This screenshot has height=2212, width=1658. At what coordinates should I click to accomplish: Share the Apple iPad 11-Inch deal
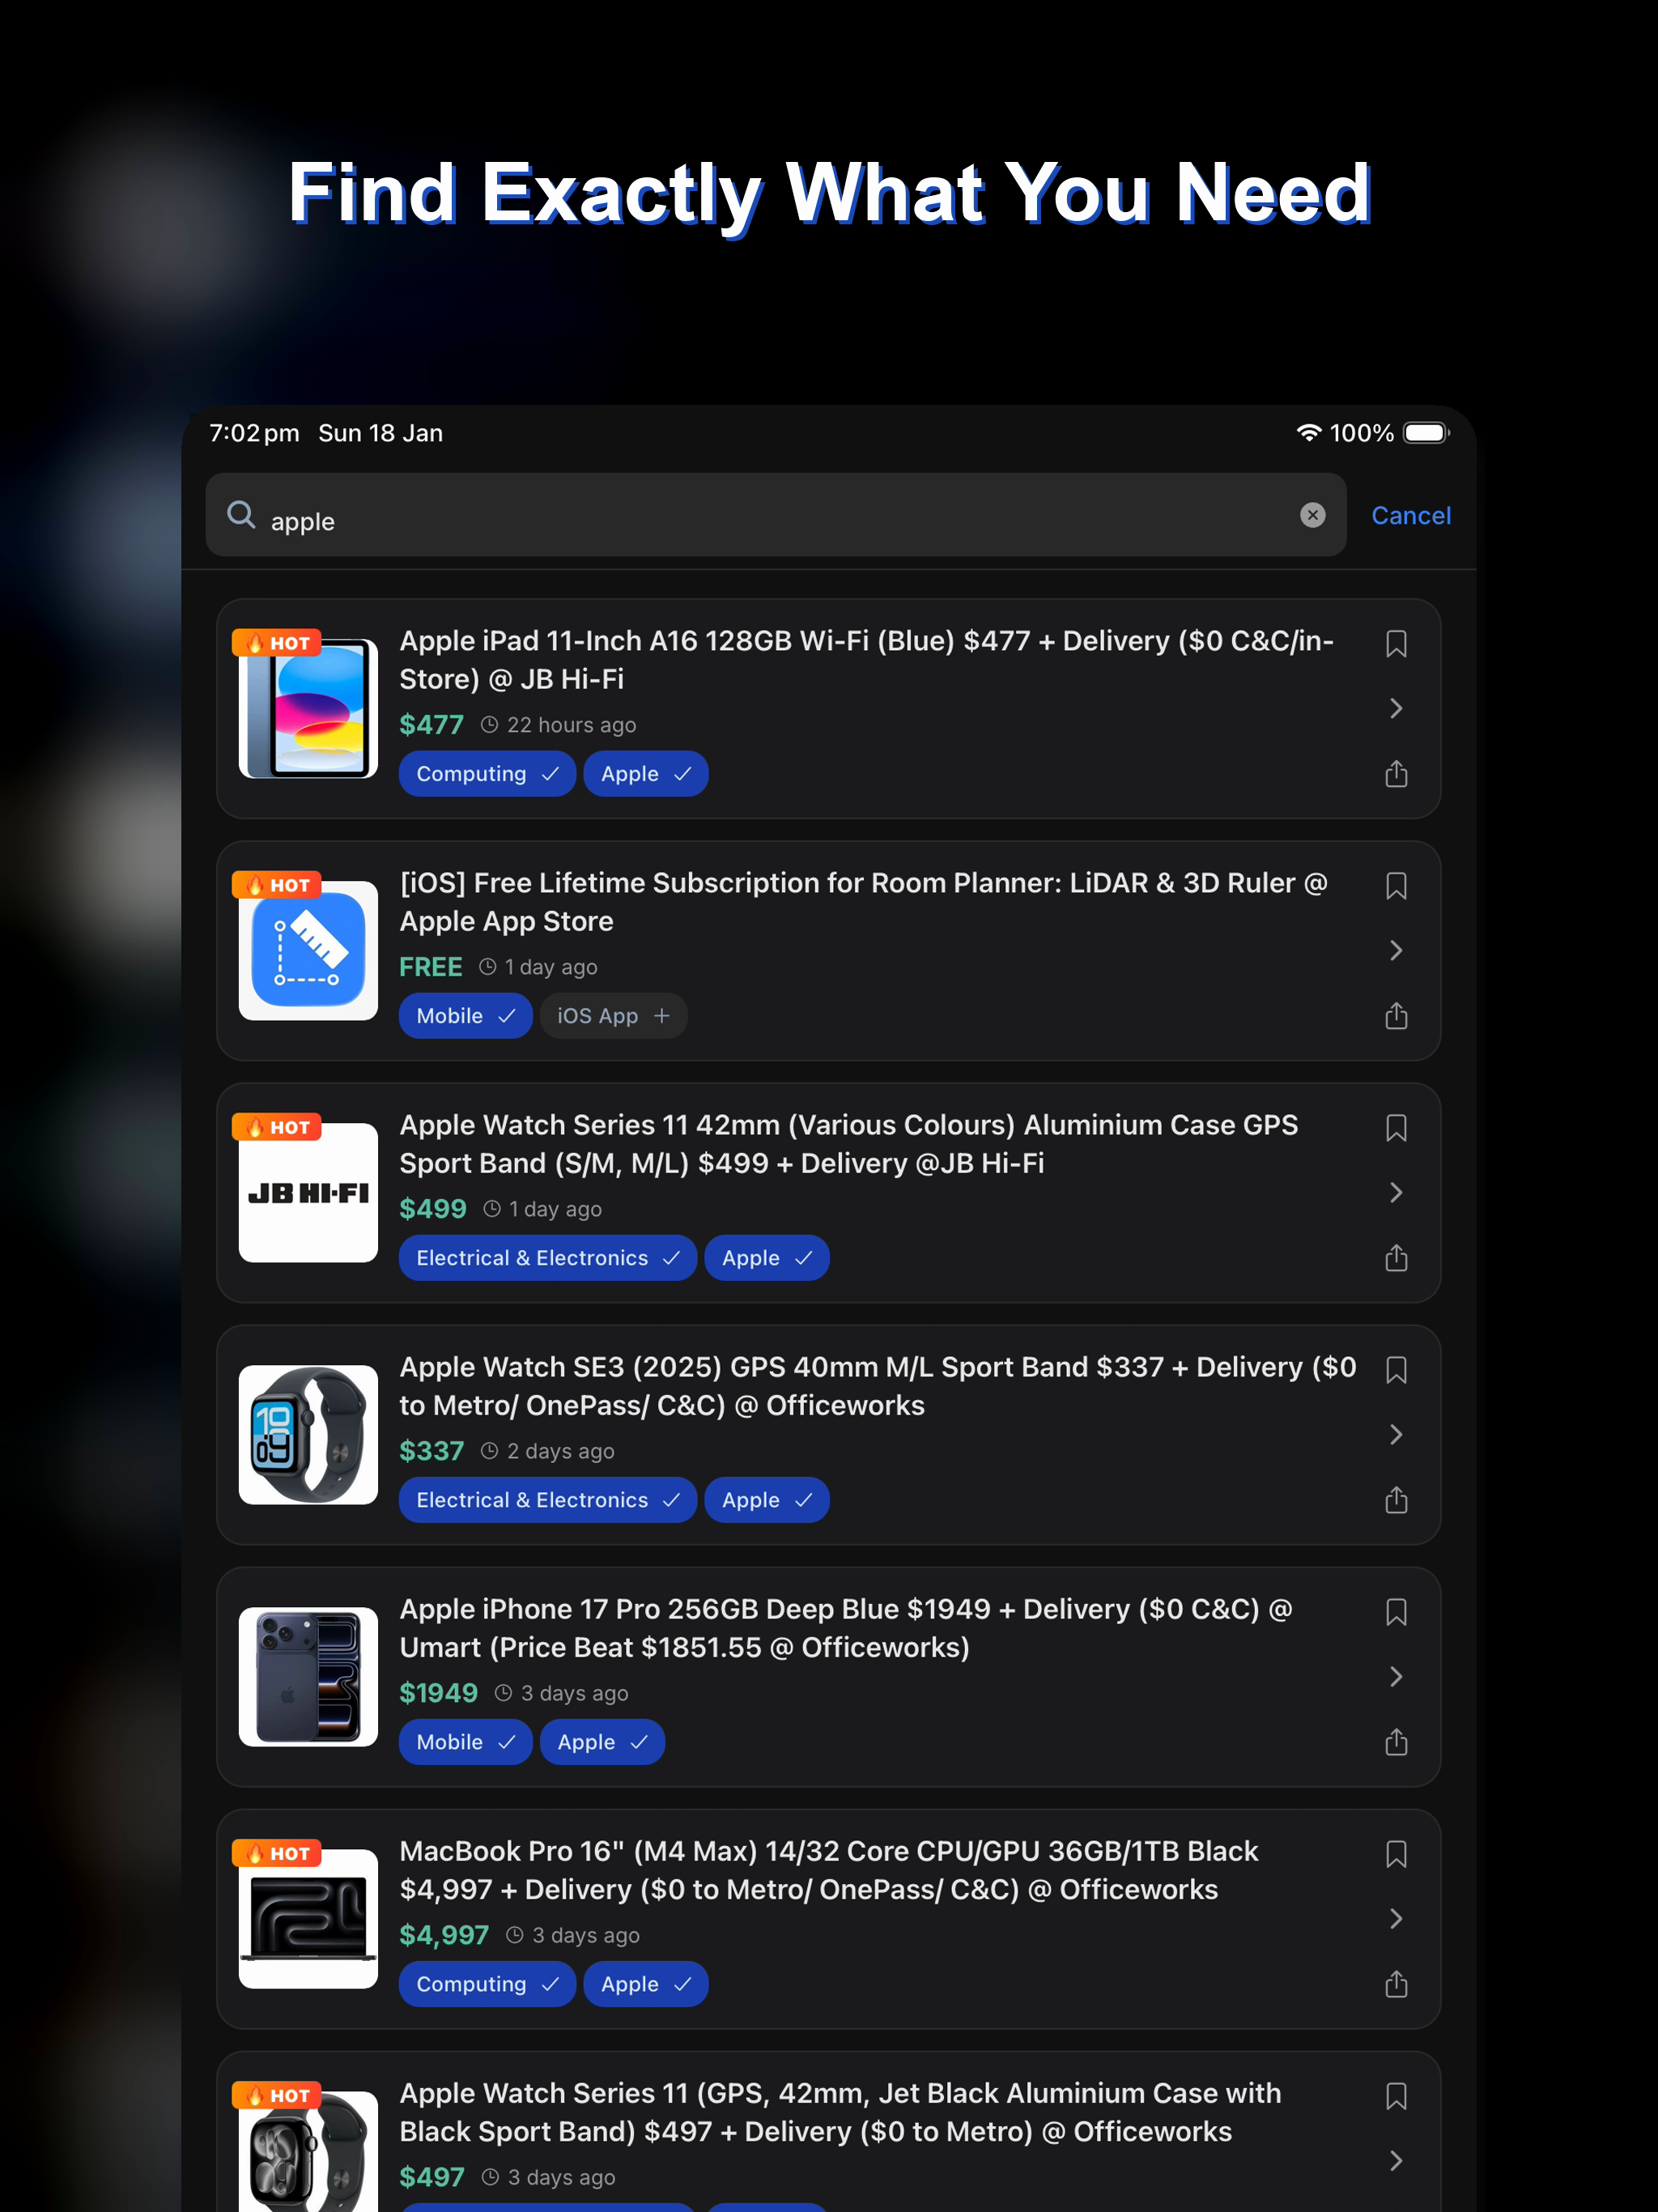click(x=1396, y=773)
